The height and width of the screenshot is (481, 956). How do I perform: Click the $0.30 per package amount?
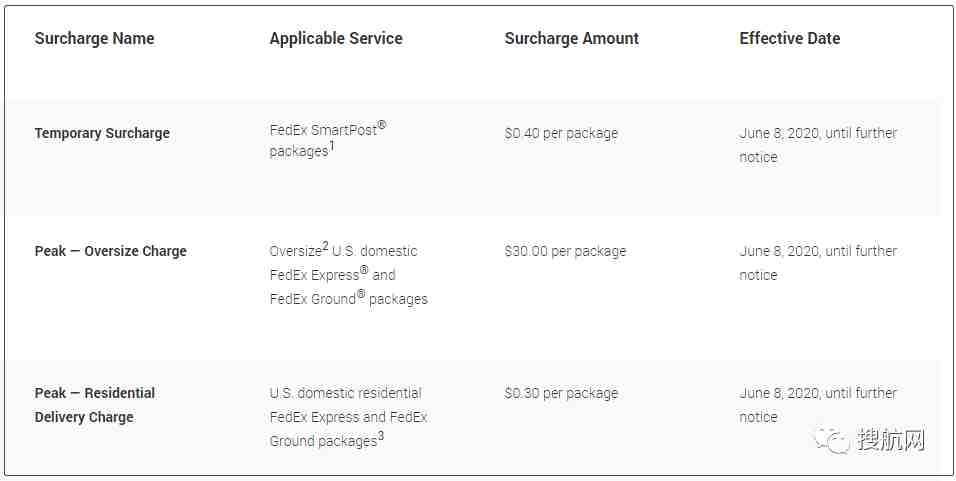[562, 393]
